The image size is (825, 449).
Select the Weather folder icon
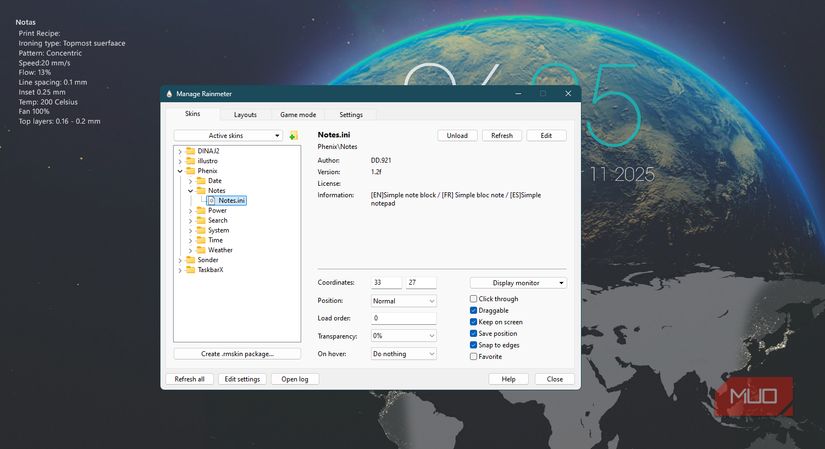click(x=200, y=250)
